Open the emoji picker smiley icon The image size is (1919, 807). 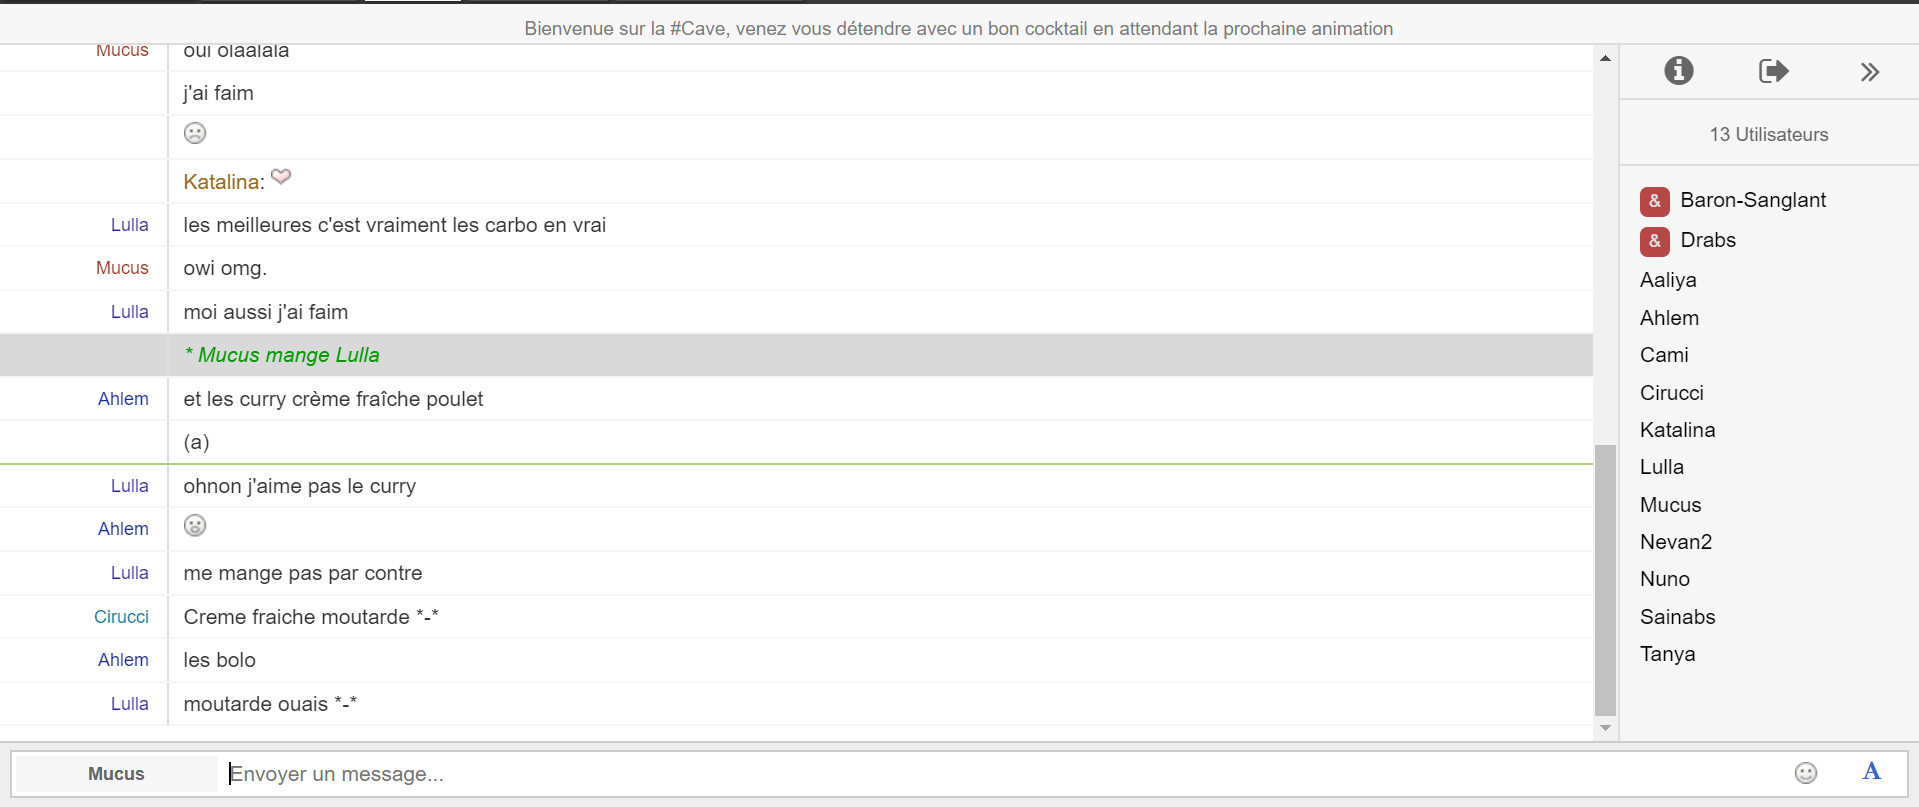click(1805, 773)
